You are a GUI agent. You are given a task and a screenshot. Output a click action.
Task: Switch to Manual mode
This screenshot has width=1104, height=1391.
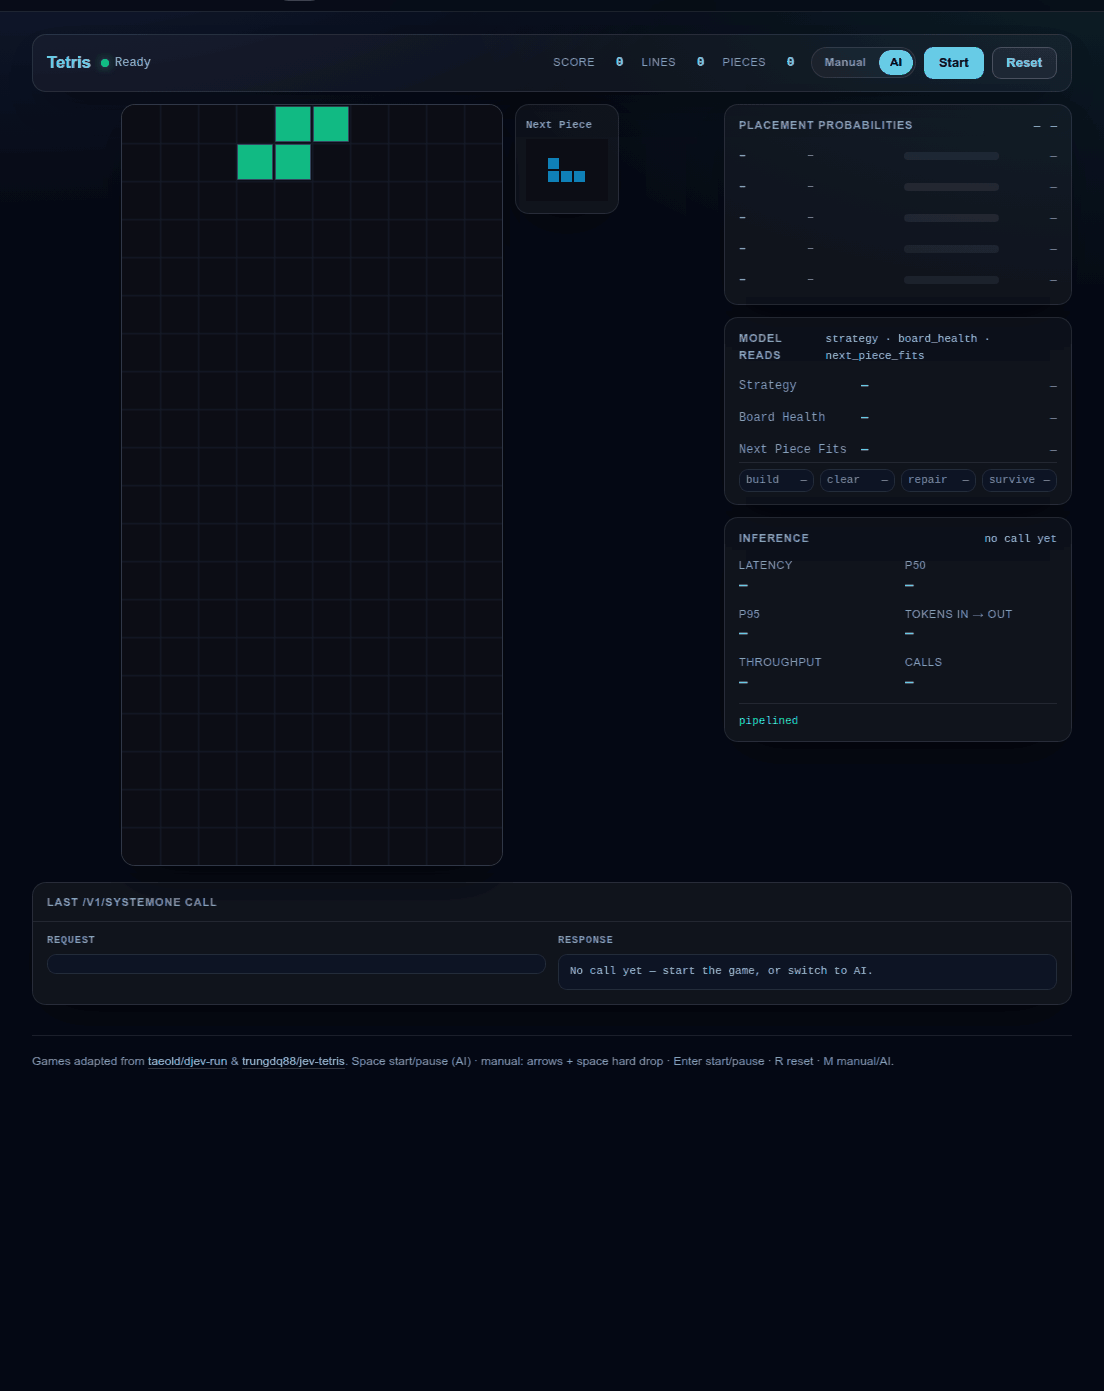pyautogui.click(x=845, y=63)
